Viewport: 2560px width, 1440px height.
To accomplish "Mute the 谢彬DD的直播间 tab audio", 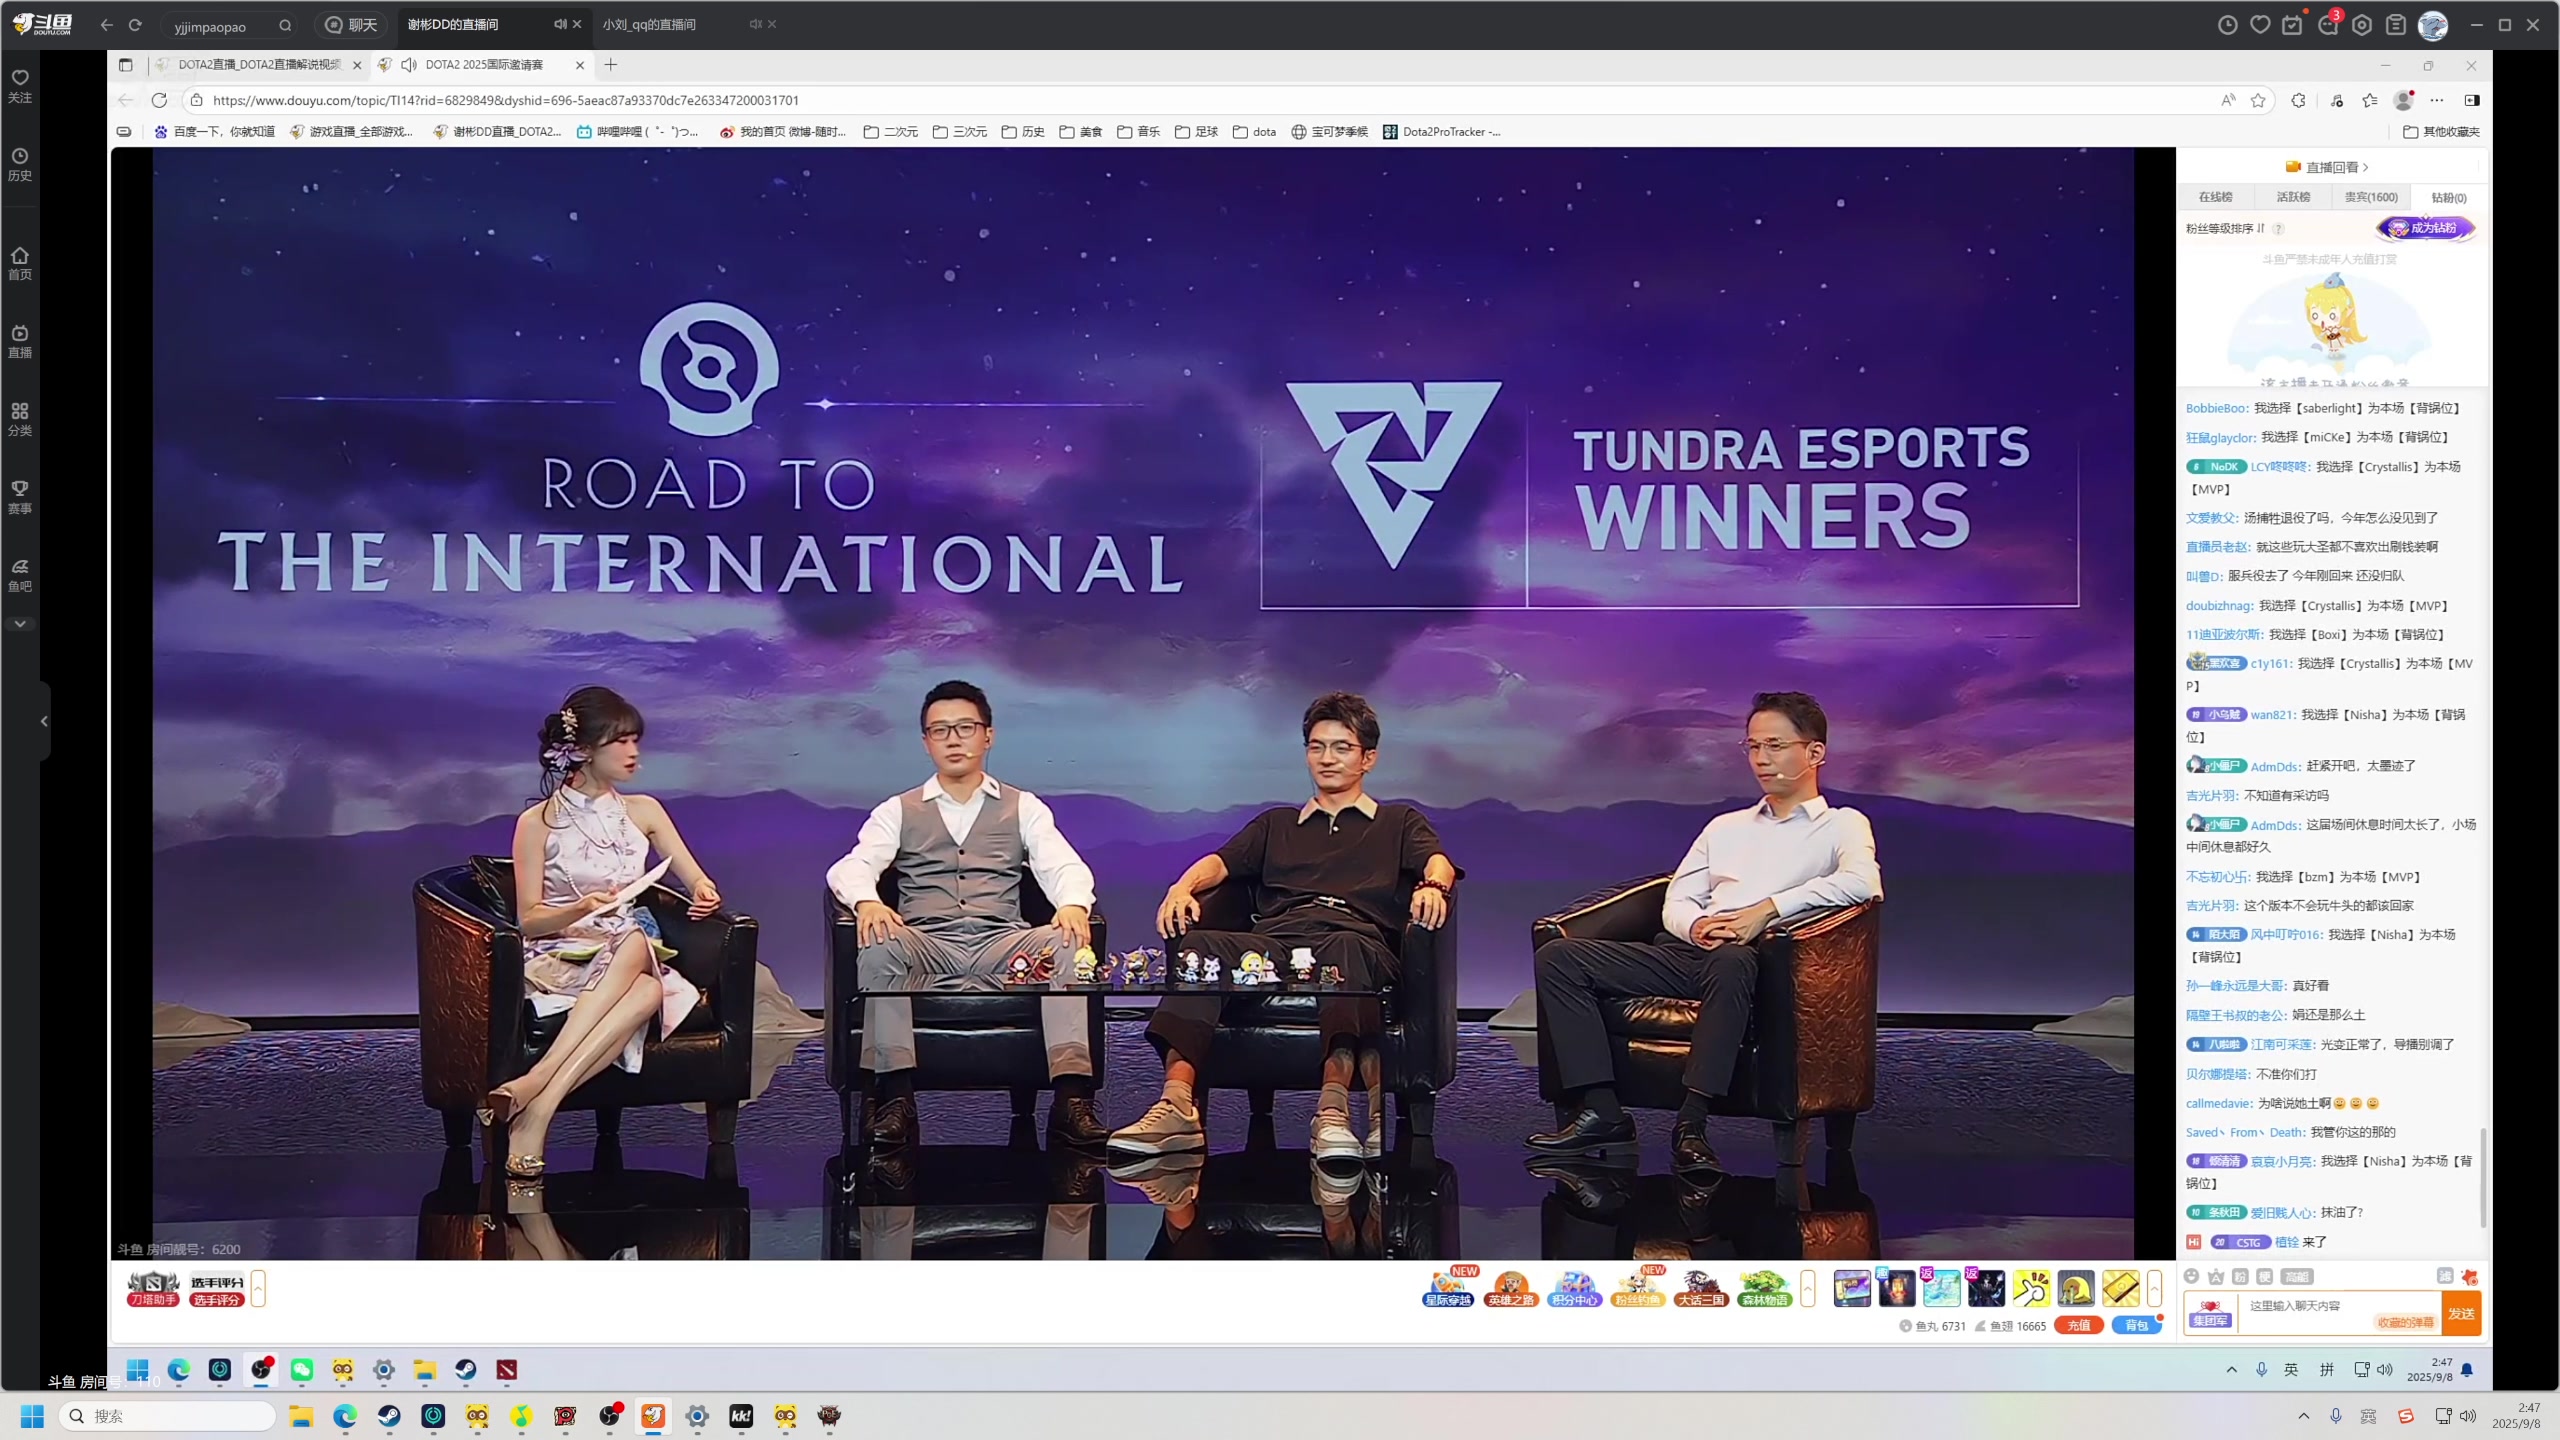I will coord(560,24).
